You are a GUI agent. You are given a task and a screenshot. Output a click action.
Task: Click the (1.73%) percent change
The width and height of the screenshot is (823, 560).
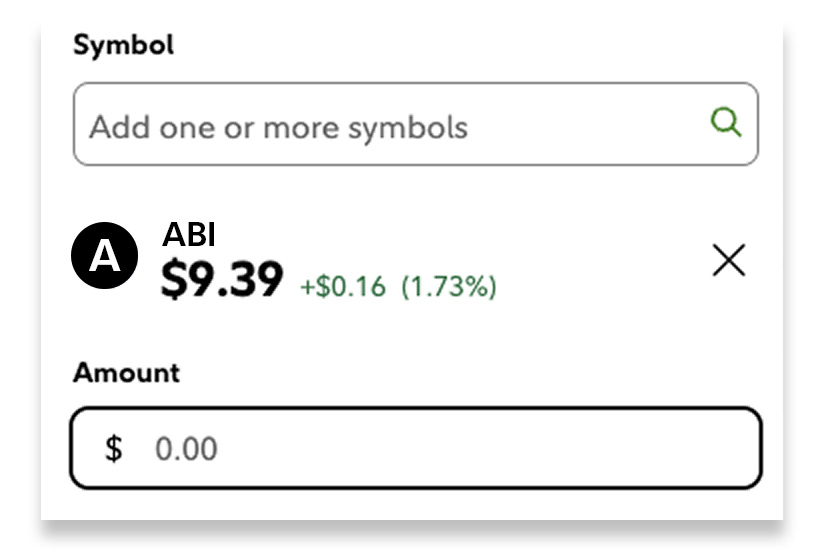pos(449,288)
